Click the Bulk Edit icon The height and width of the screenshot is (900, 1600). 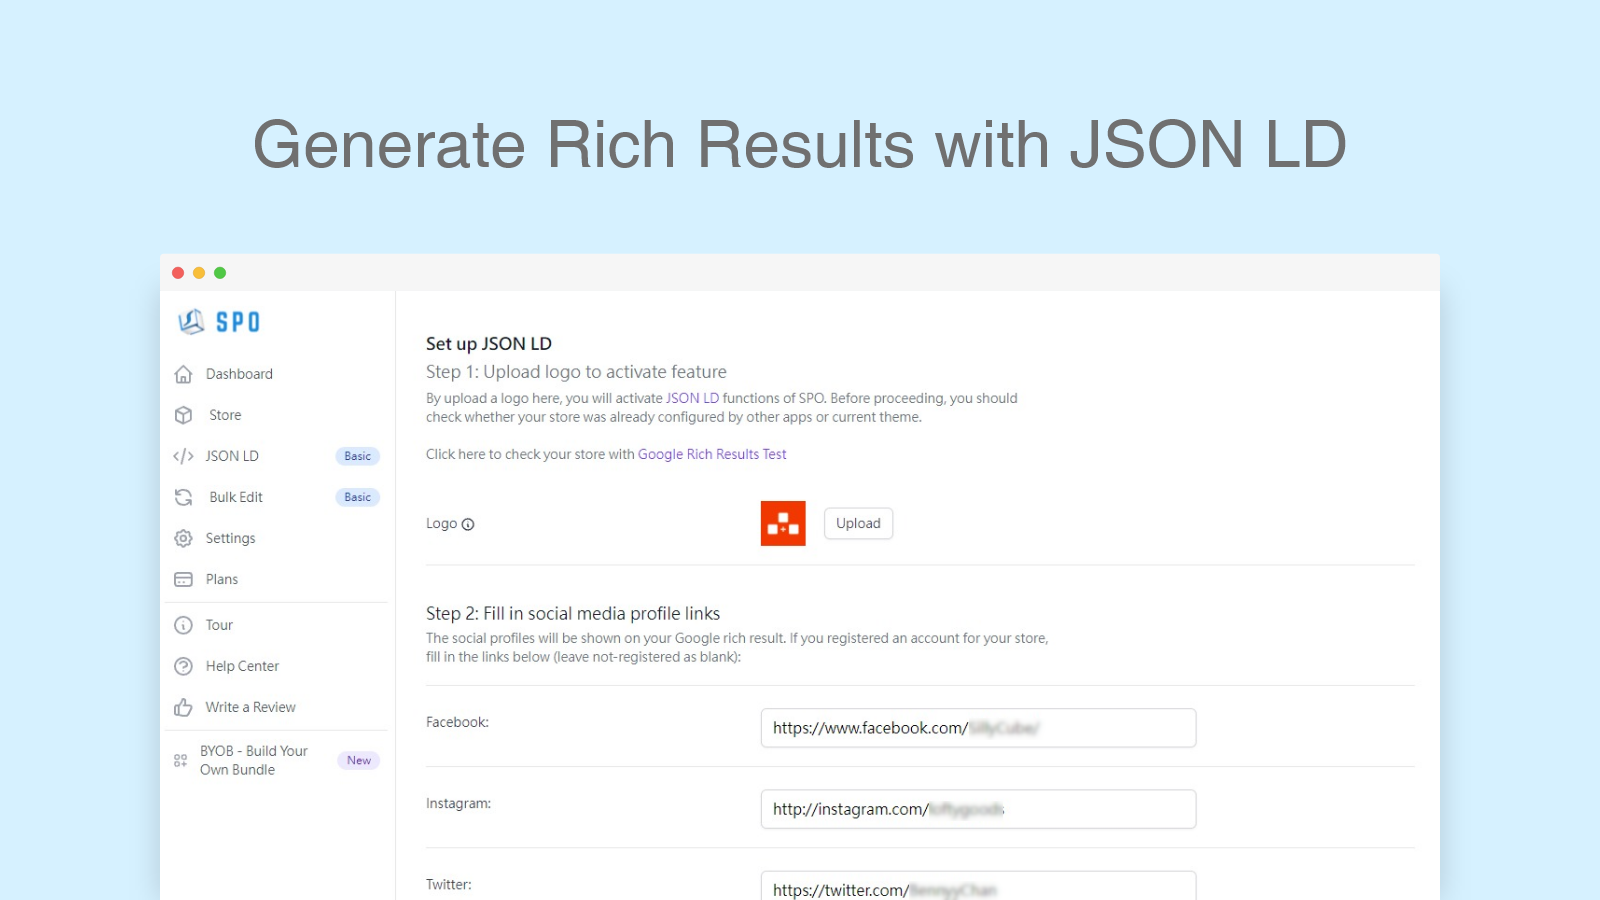(183, 497)
